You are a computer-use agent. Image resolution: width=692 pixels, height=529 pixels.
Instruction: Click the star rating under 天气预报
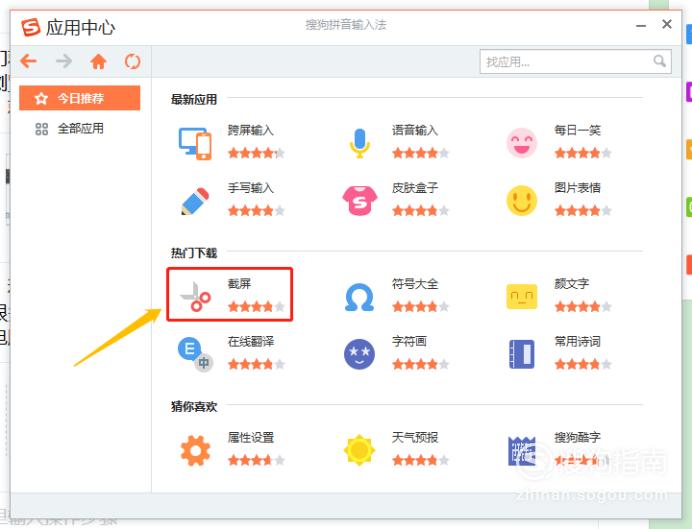click(x=421, y=460)
